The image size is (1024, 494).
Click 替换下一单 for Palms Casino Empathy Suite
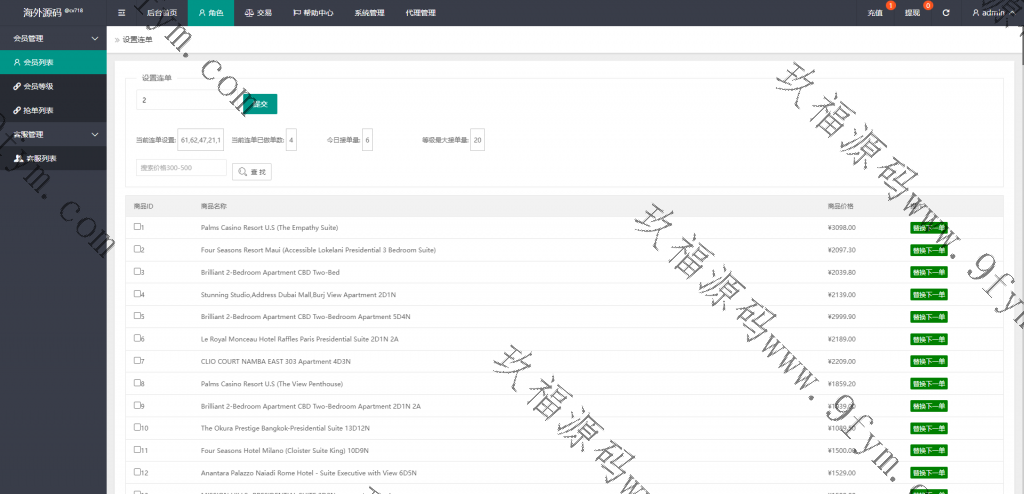point(928,228)
